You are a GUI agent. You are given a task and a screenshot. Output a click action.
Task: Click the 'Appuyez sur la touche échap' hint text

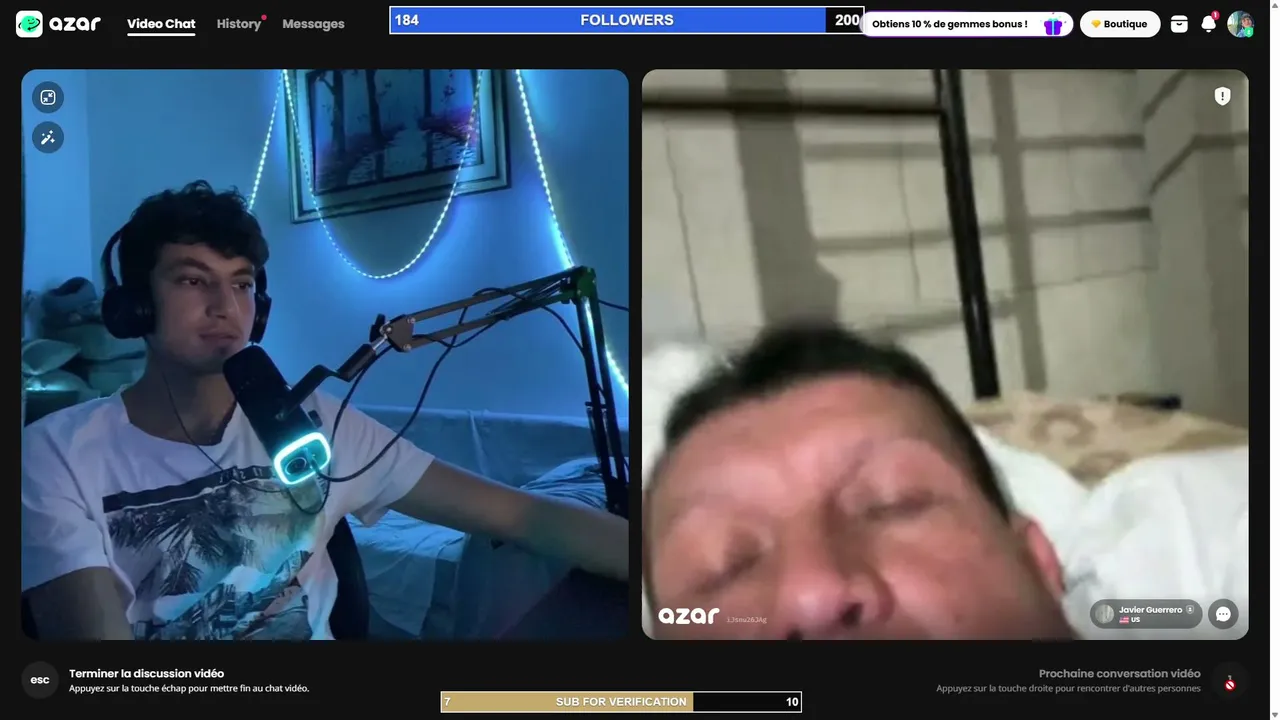(189, 688)
